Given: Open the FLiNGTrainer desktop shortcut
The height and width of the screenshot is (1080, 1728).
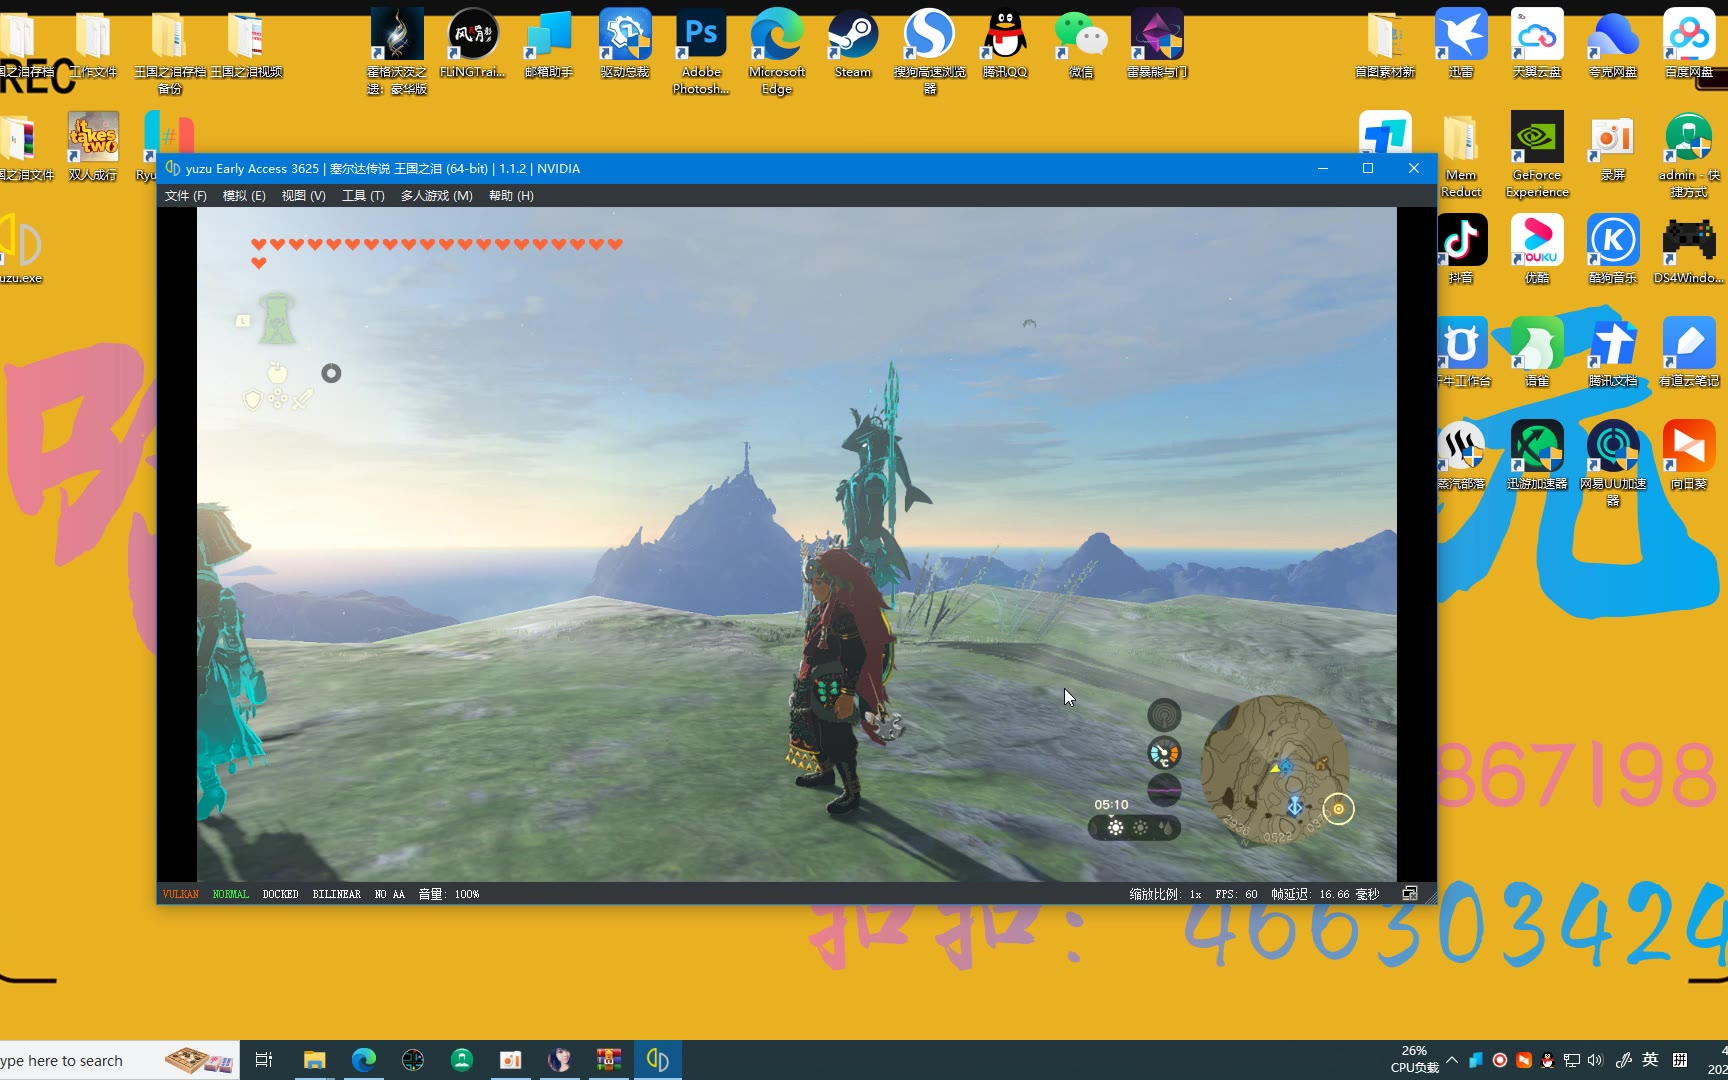Looking at the screenshot, I should click(473, 43).
